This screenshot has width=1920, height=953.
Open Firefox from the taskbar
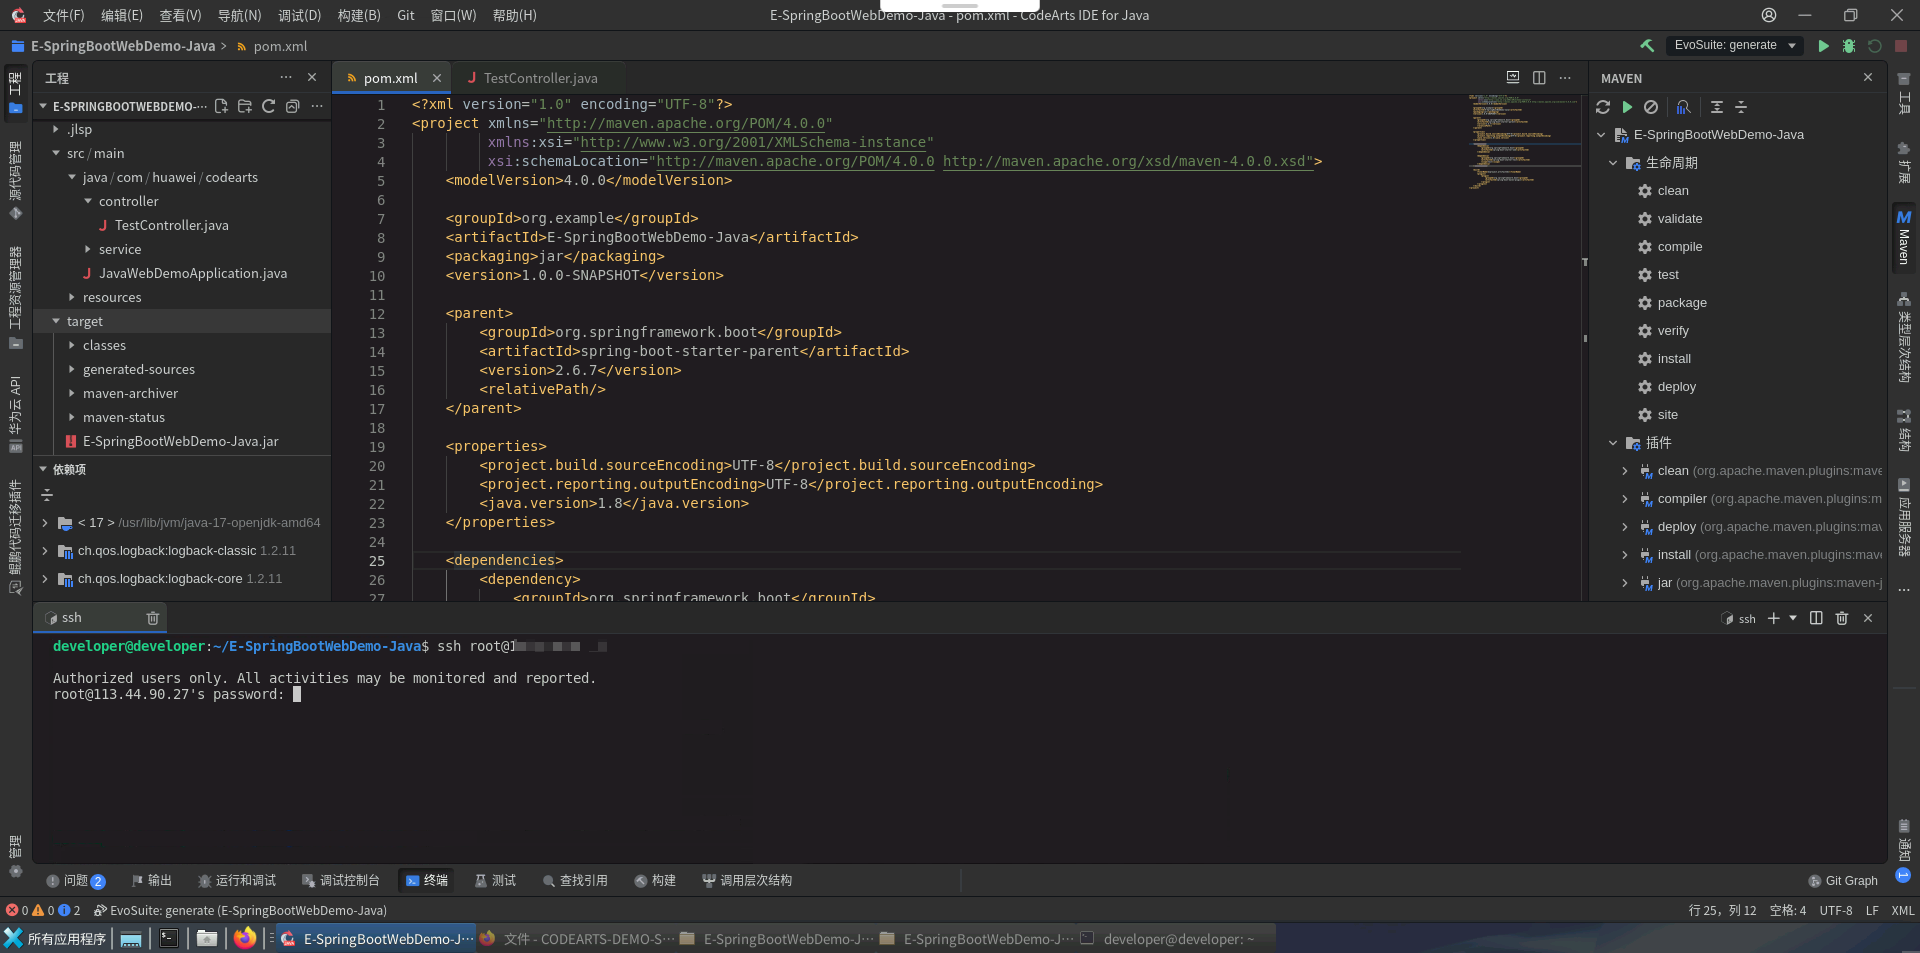pos(245,938)
